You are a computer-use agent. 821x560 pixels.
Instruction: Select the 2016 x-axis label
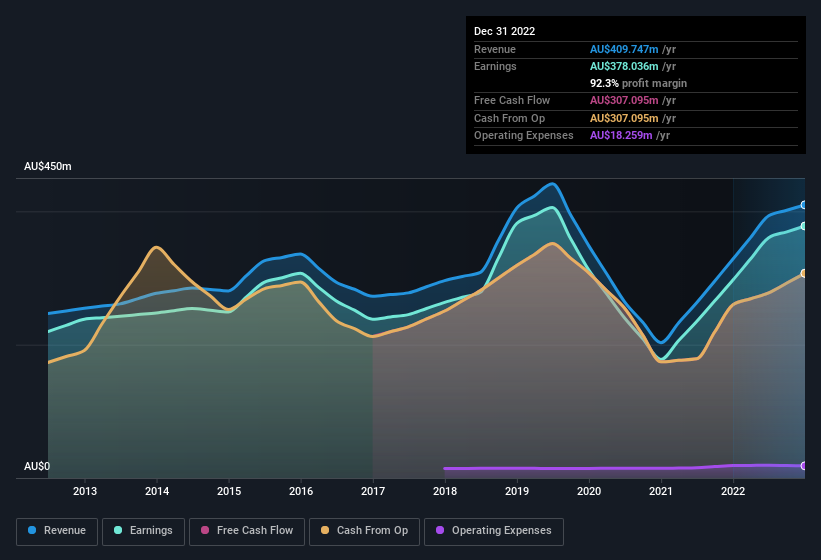tap(301, 491)
